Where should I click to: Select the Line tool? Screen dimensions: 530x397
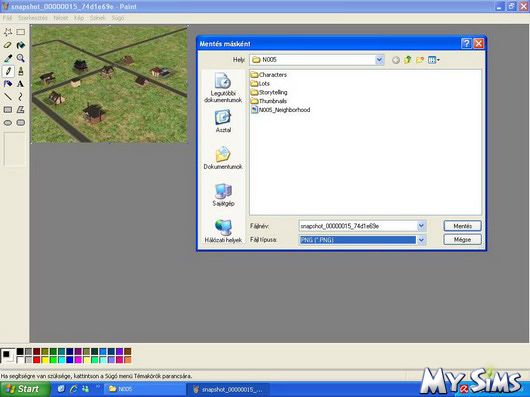tap(8, 97)
